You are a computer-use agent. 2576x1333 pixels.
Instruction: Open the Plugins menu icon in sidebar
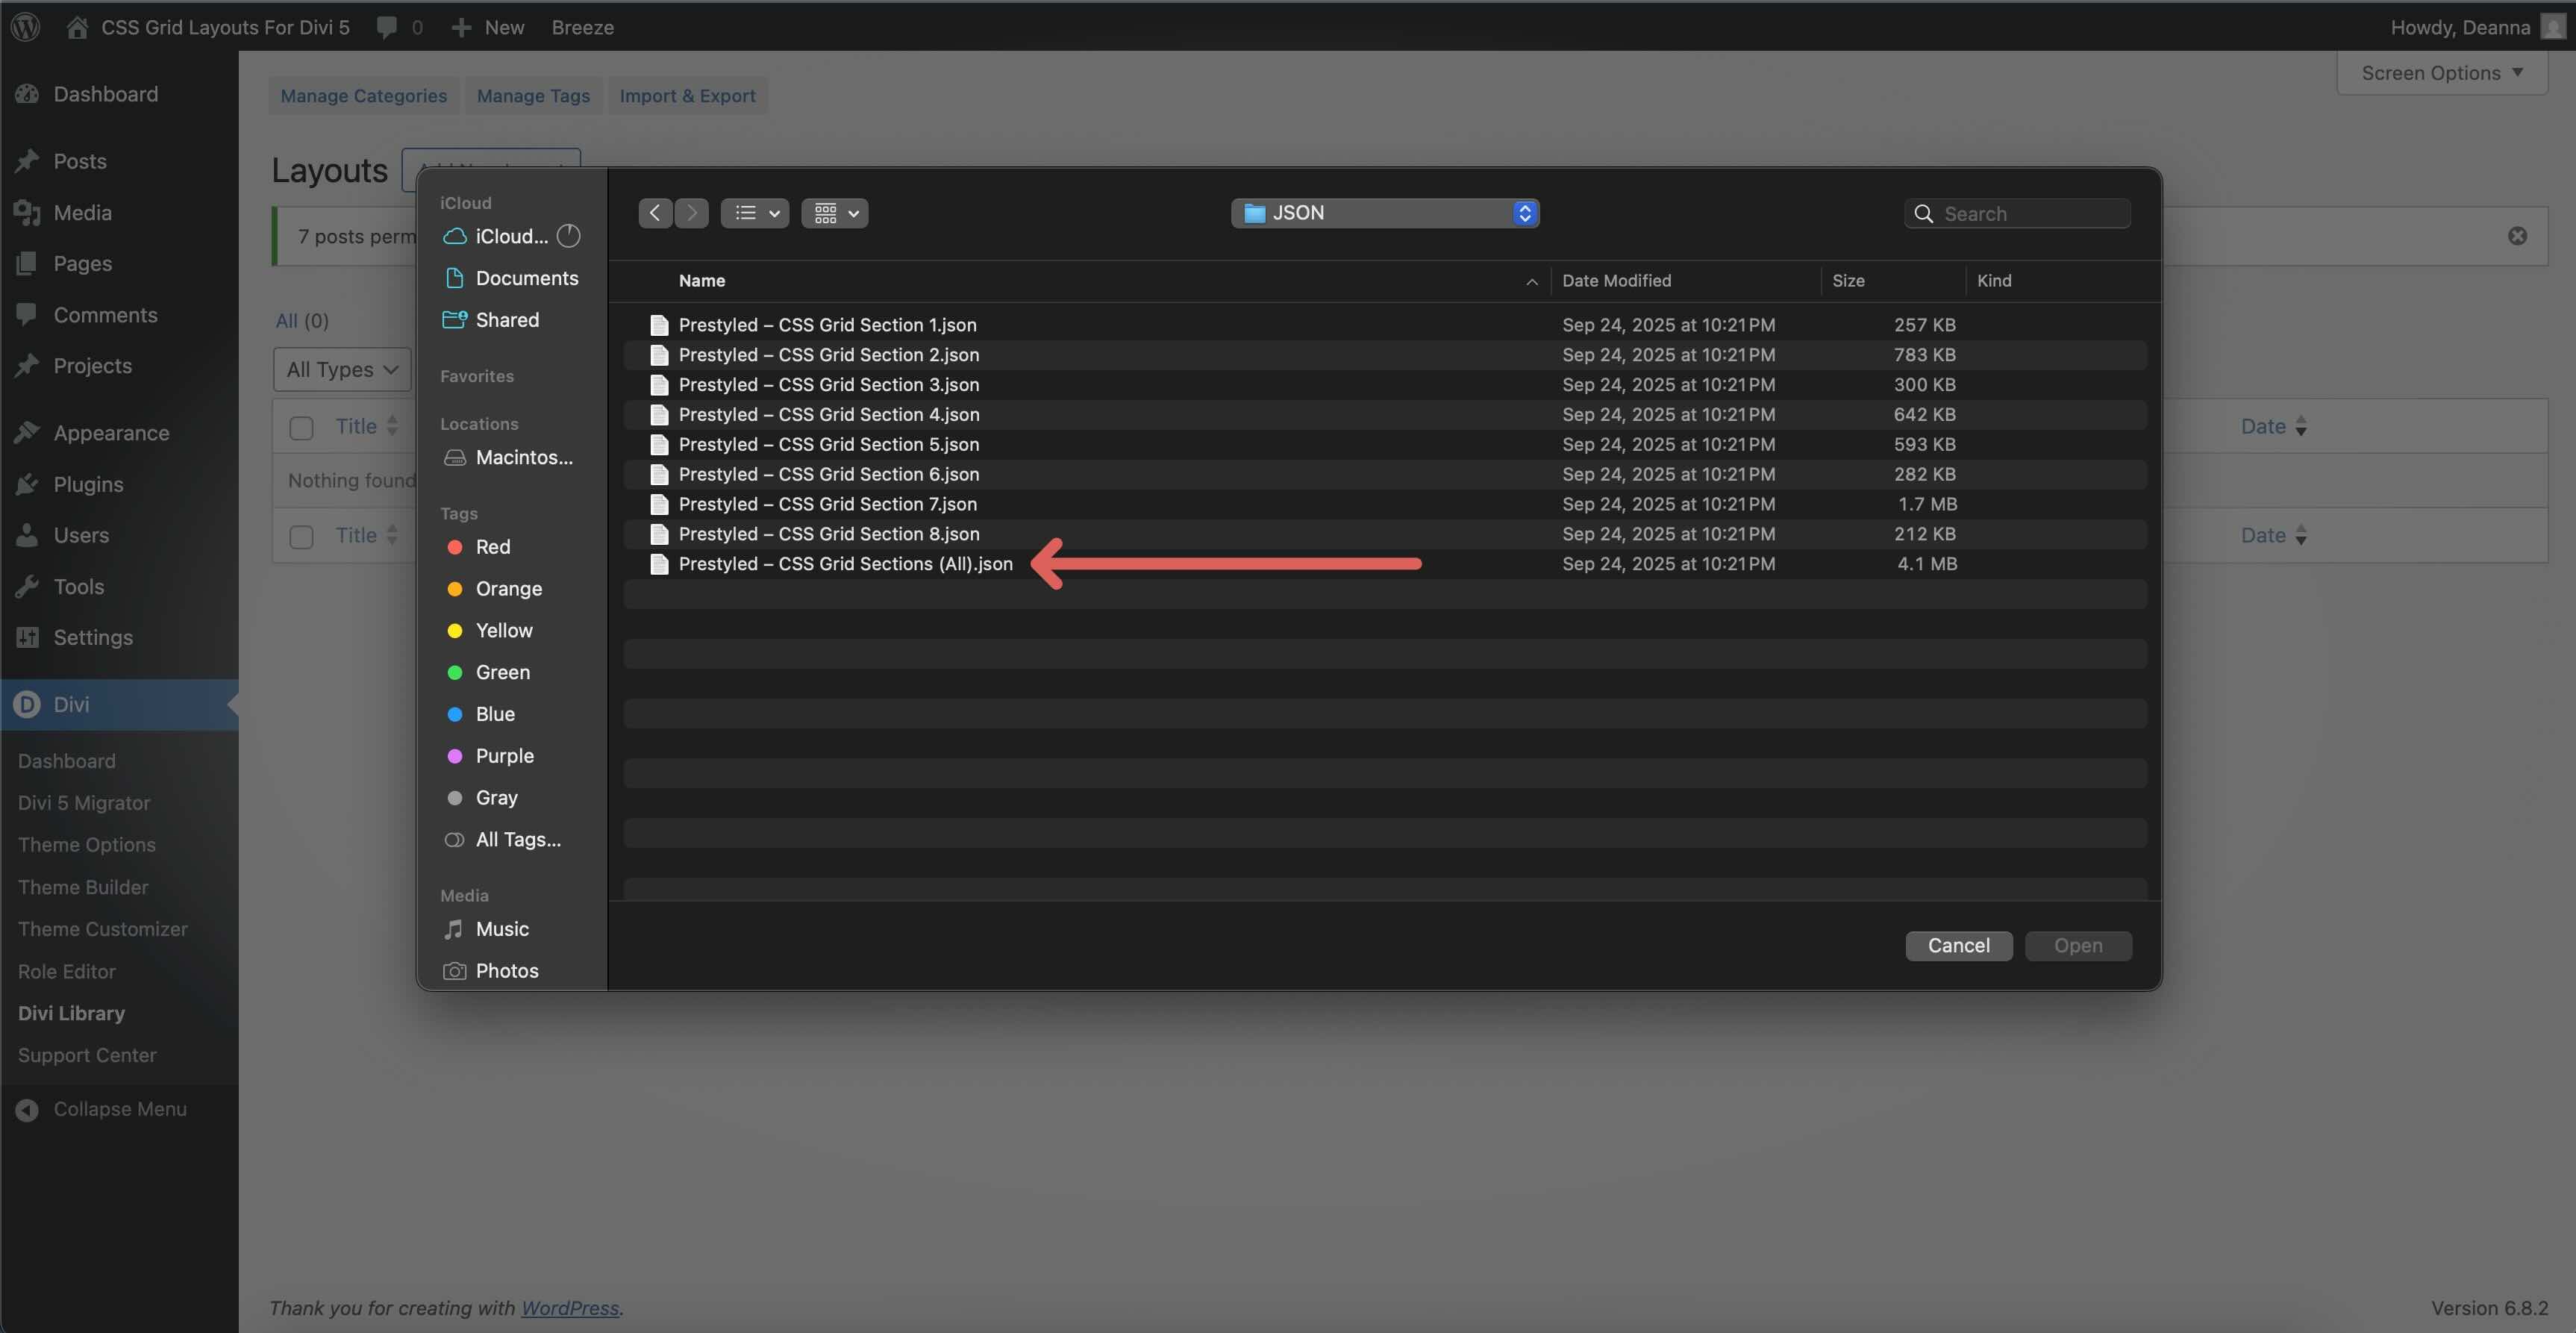click(27, 484)
